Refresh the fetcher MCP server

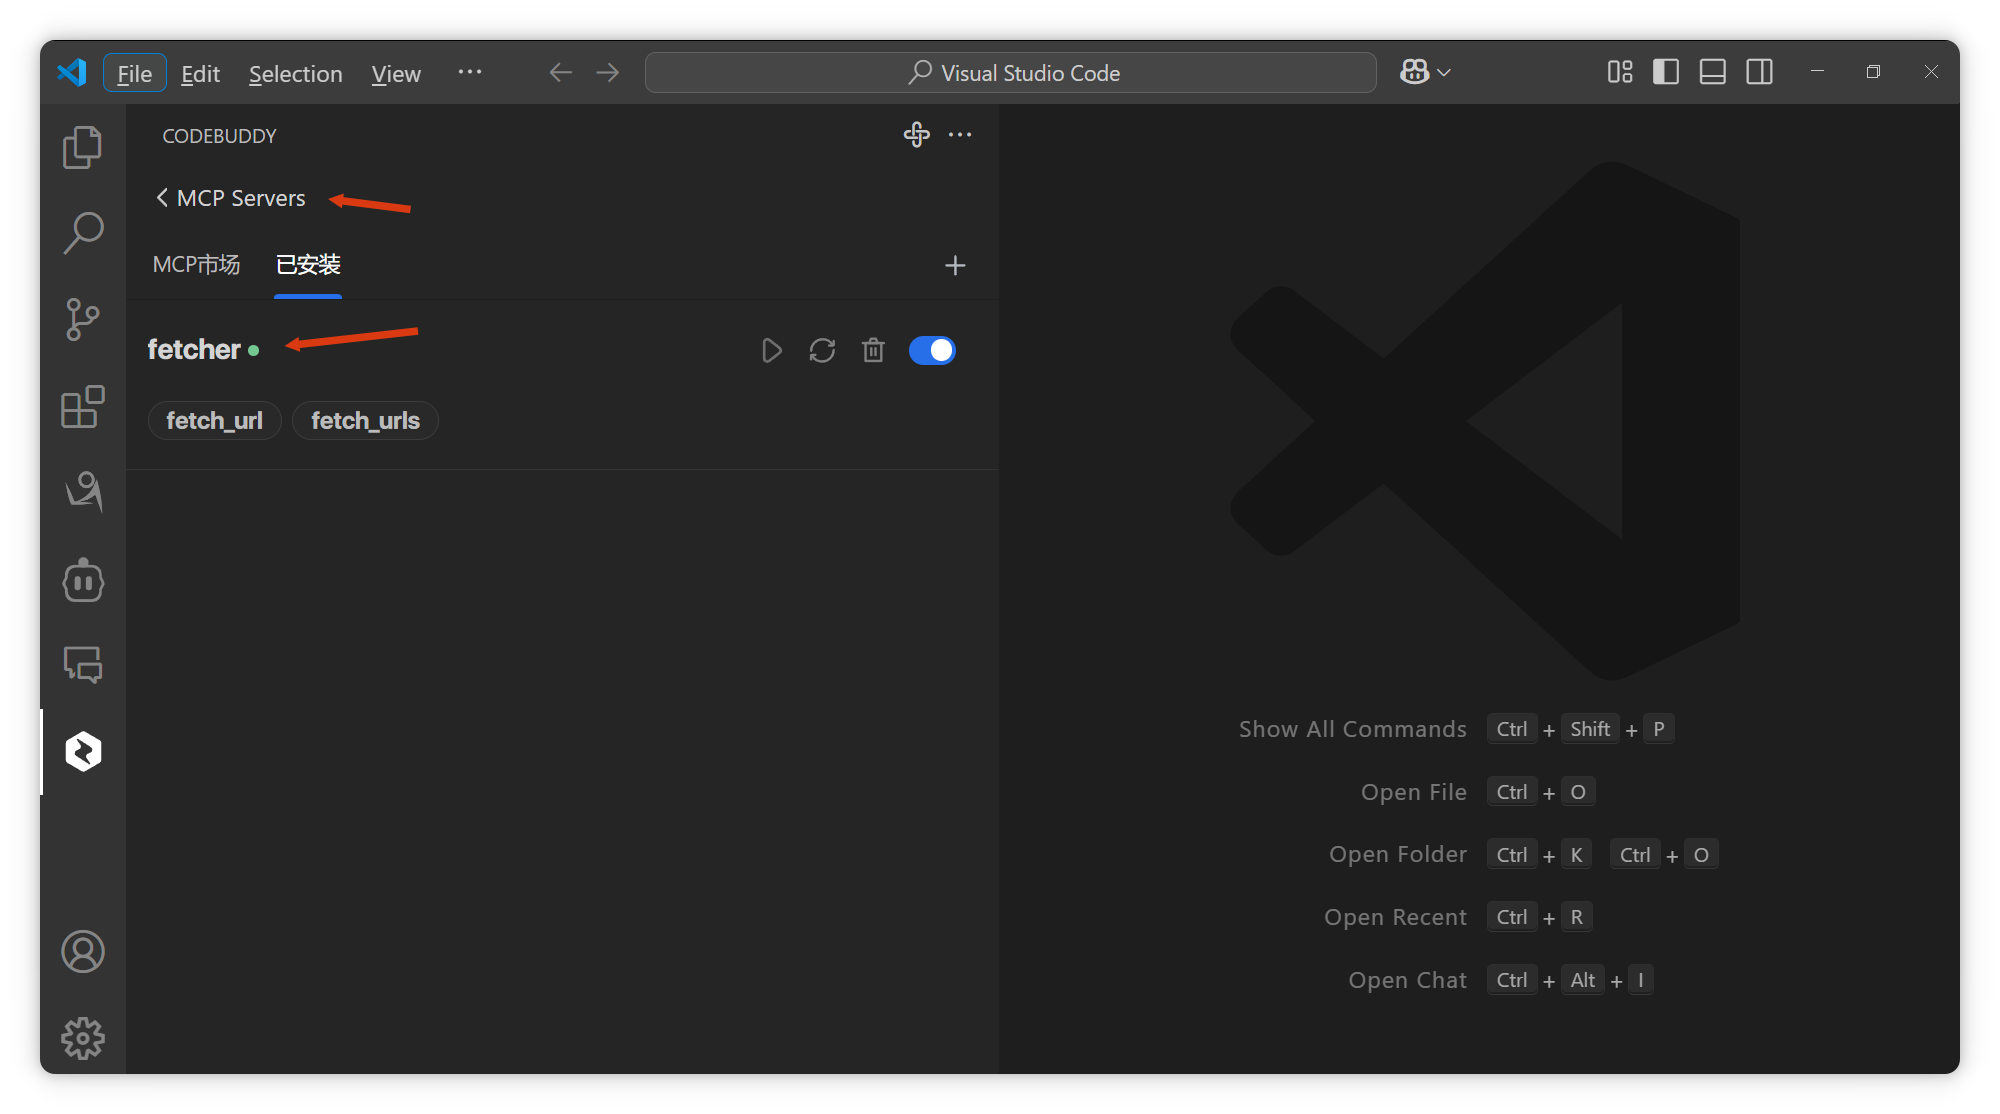822,350
